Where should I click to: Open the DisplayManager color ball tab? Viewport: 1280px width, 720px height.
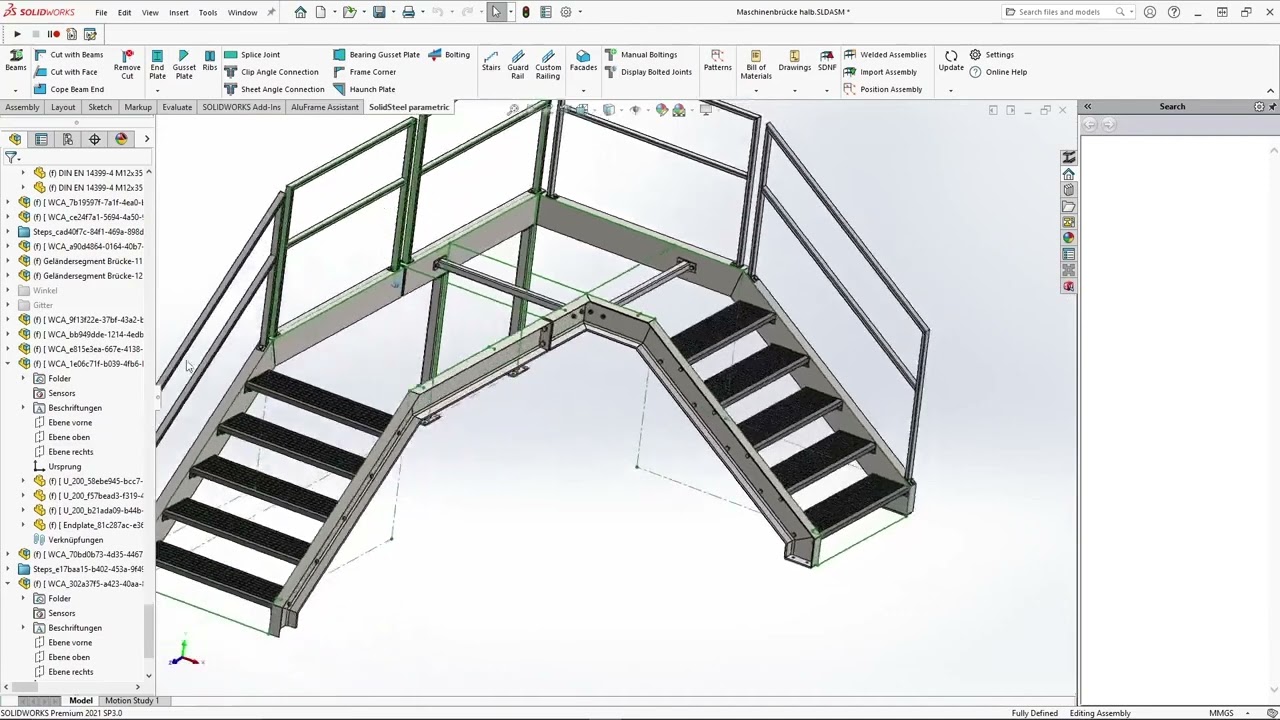click(121, 139)
